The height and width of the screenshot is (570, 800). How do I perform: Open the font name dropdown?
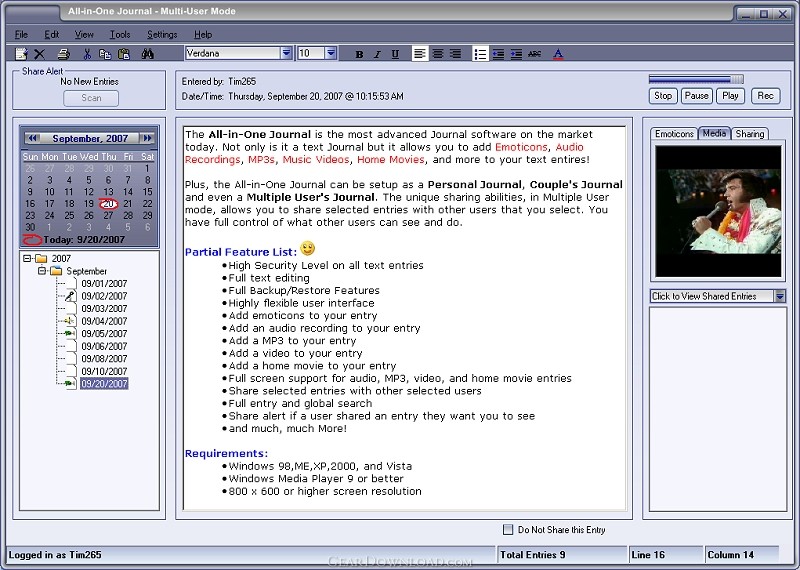286,53
